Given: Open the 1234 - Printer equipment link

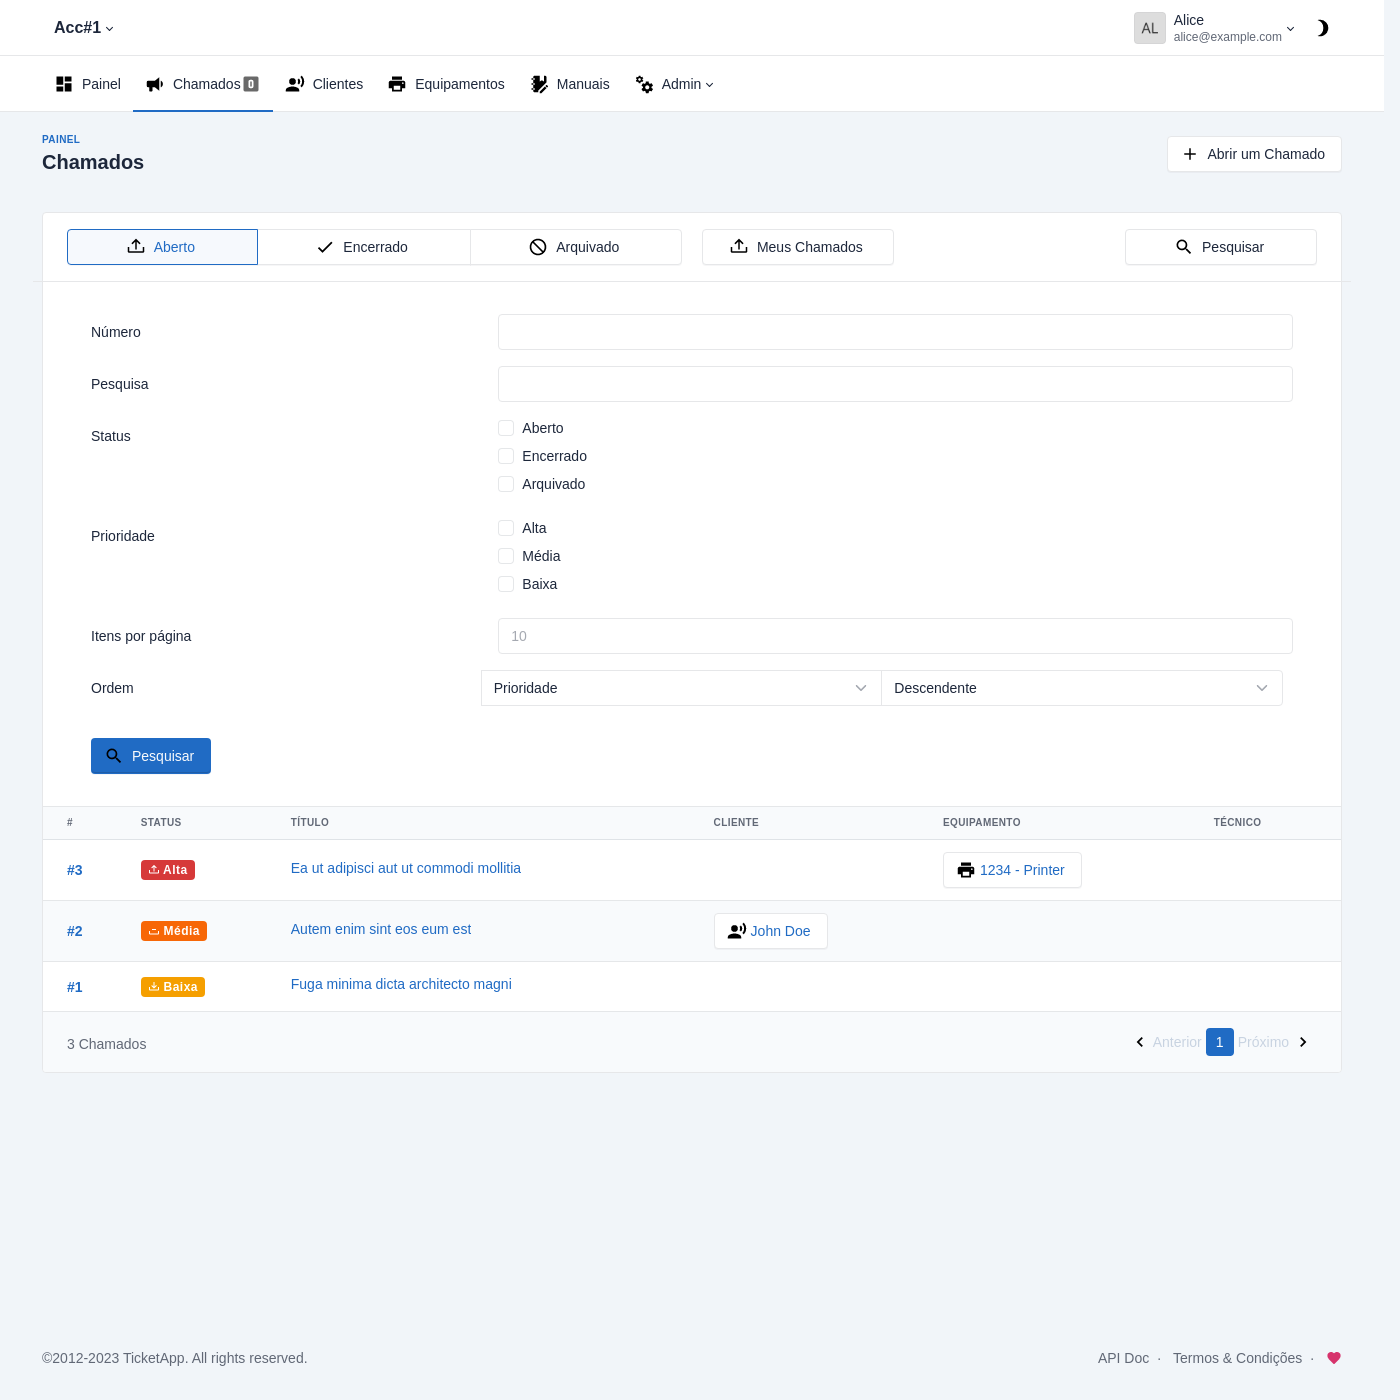Looking at the screenshot, I should coord(1012,870).
